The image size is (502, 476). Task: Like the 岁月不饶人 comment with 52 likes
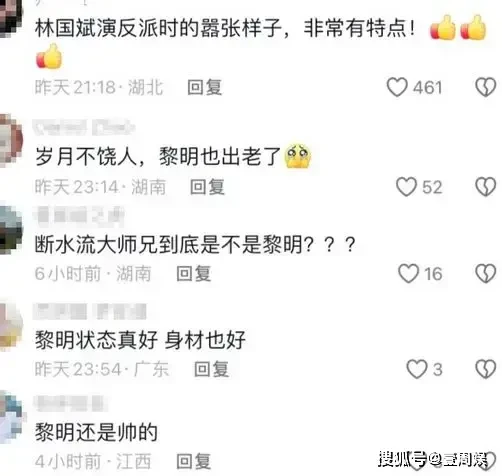pos(406,187)
